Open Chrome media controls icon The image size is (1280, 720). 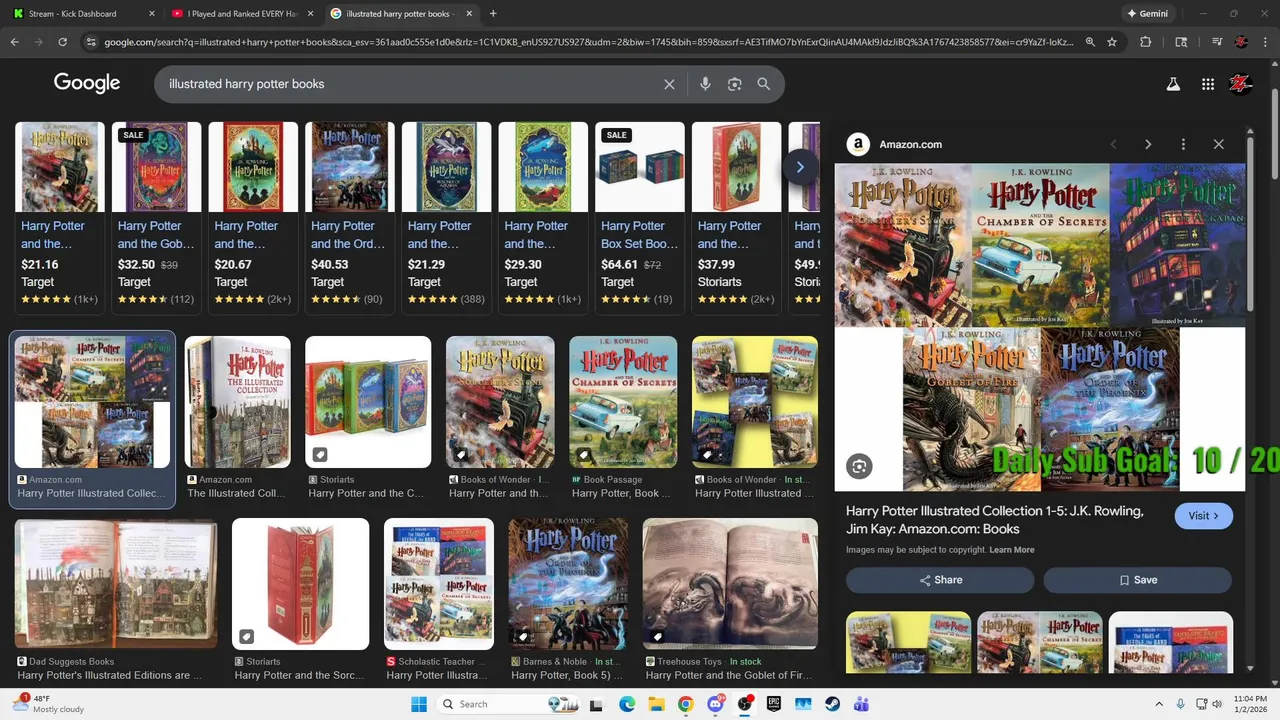tap(1217, 42)
